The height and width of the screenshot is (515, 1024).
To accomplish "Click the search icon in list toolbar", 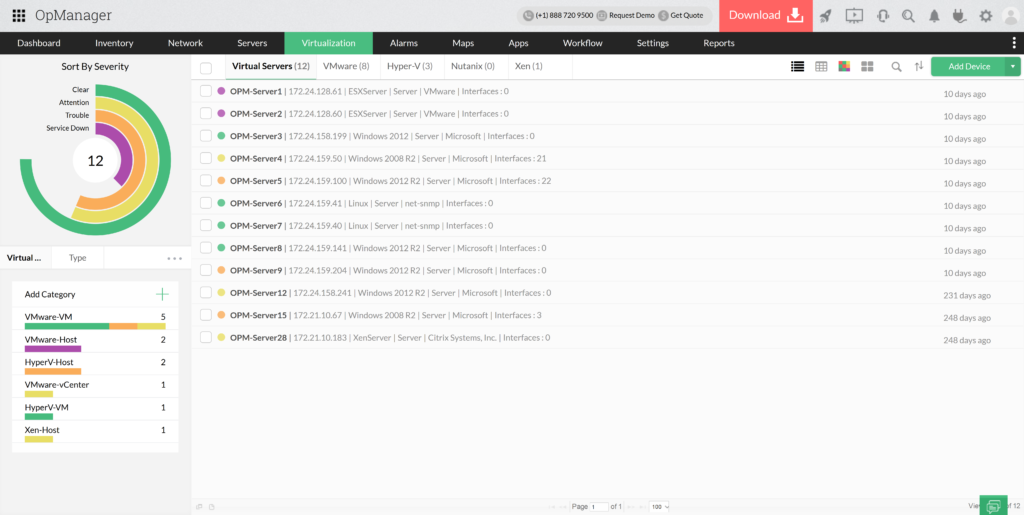I will tap(896, 66).
